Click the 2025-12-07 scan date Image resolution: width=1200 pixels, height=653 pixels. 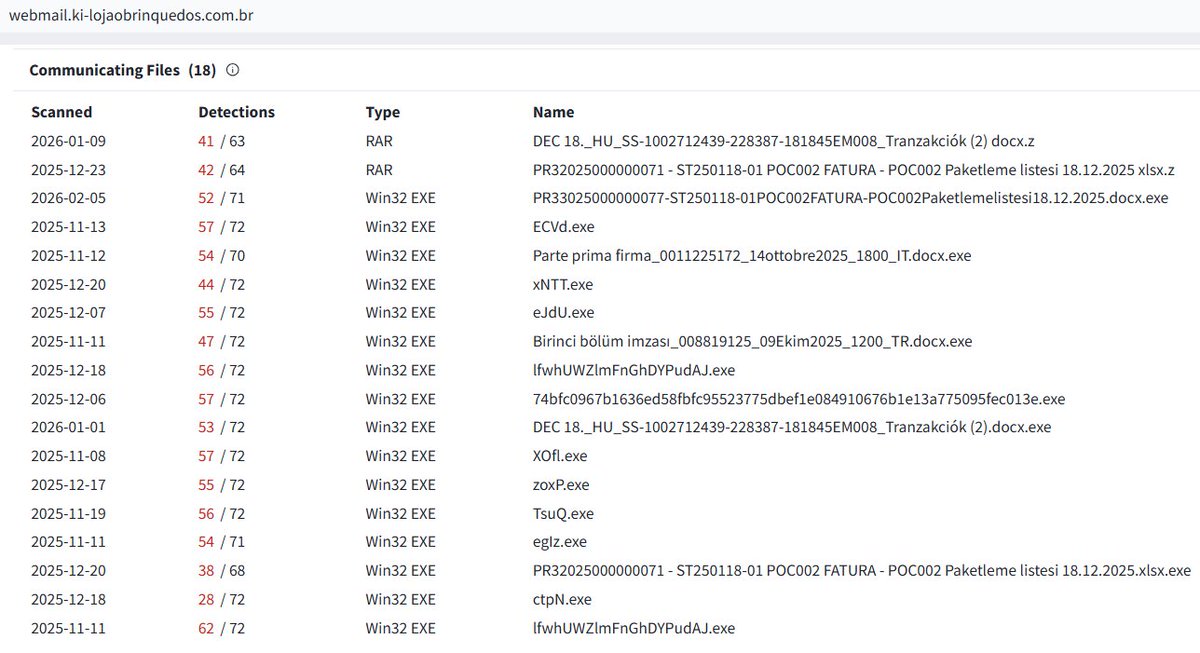[68, 313]
